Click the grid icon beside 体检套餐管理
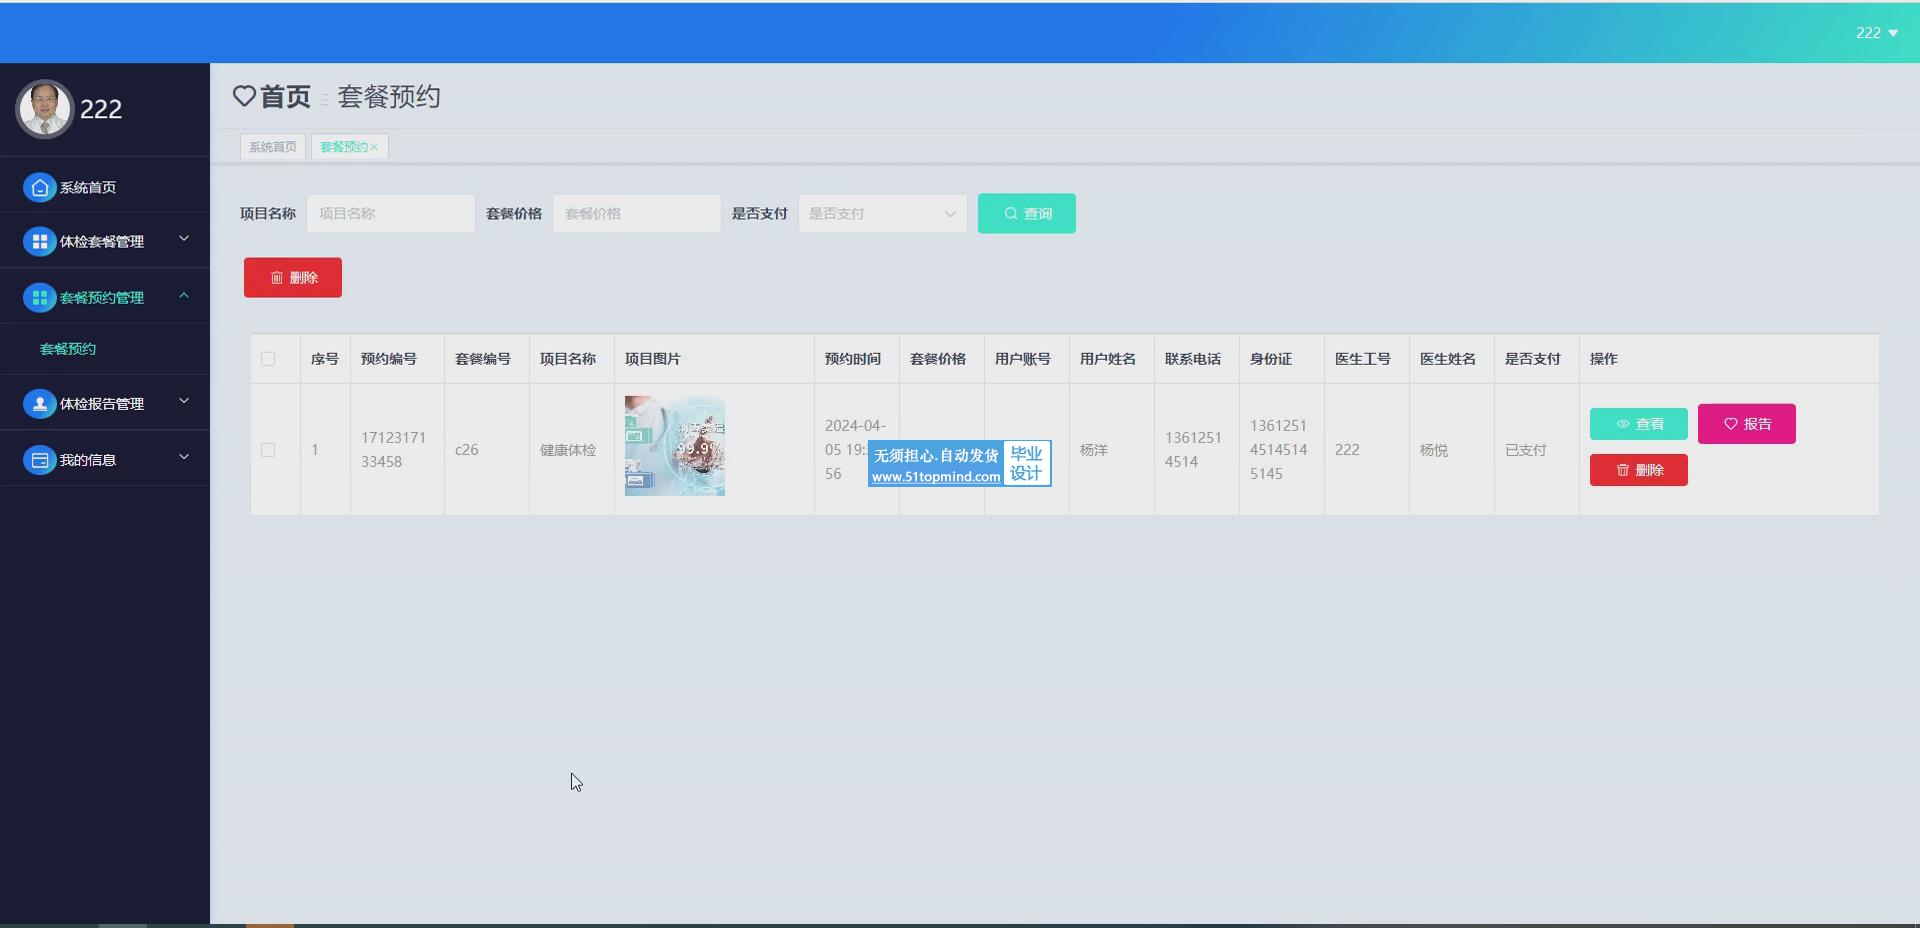 [39, 241]
